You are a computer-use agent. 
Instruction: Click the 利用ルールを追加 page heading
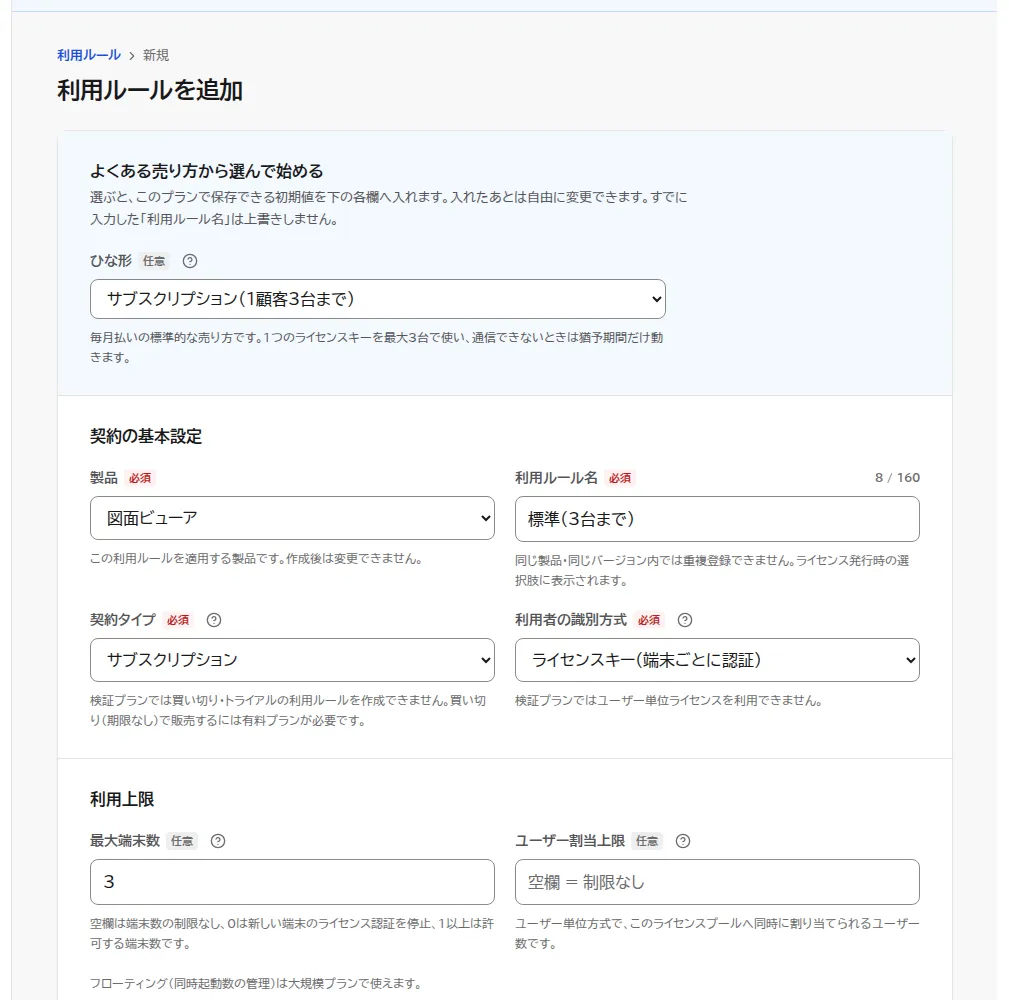pyautogui.click(x=150, y=90)
